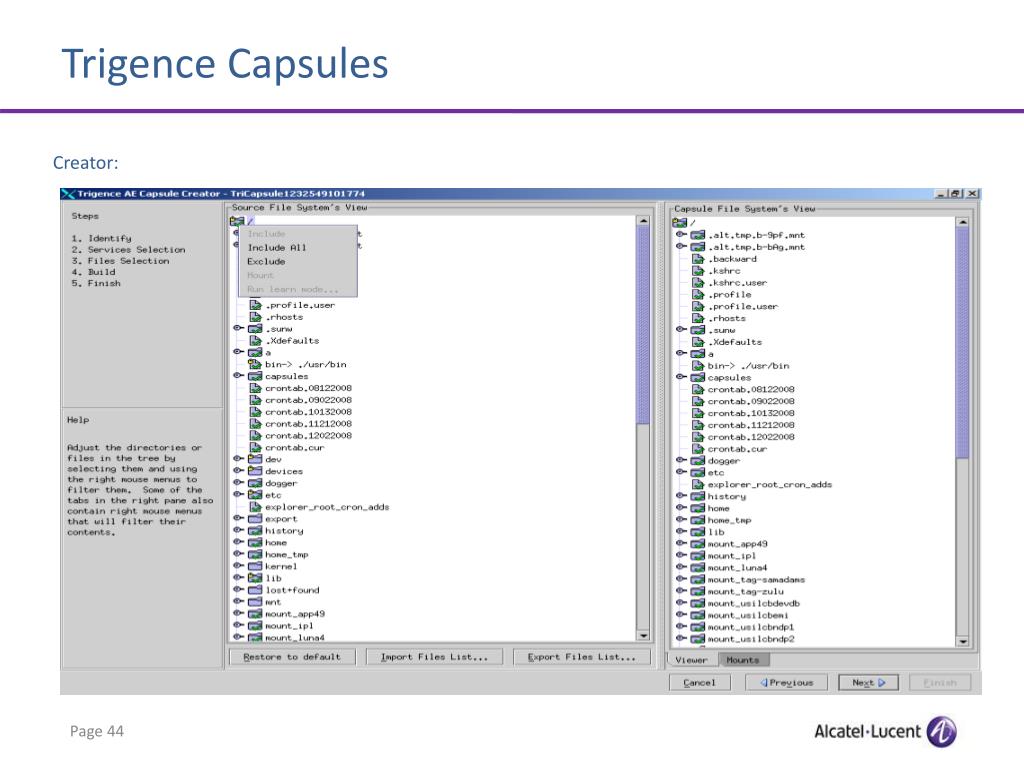
Task: Click the .kshrc file icon in Capsule view
Action: [x=698, y=270]
